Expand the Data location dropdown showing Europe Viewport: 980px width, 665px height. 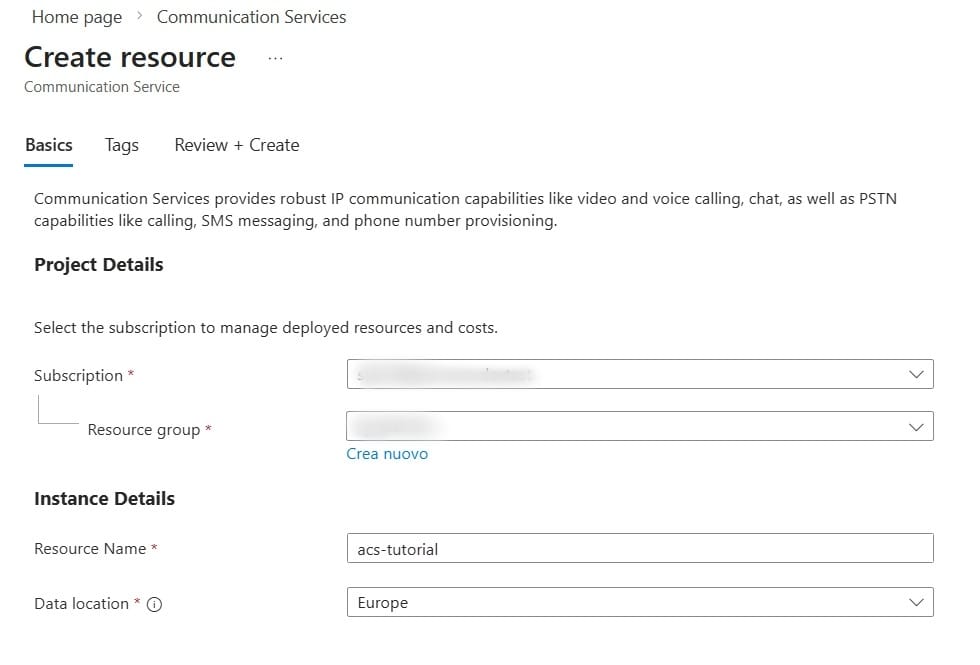(639, 602)
